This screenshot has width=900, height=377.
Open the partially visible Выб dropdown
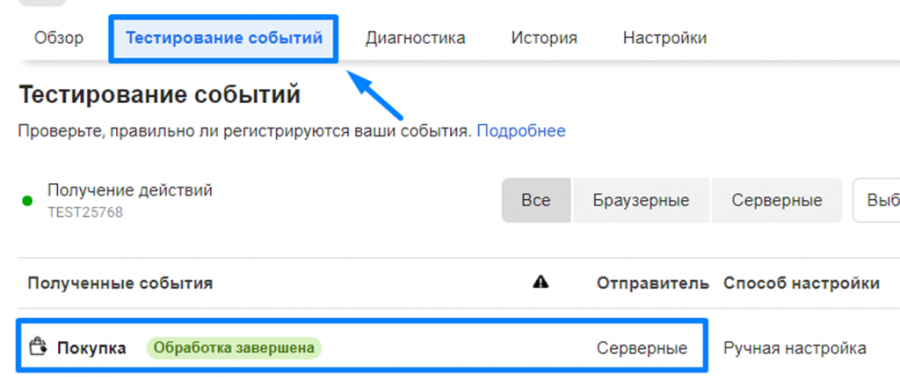coord(876,200)
